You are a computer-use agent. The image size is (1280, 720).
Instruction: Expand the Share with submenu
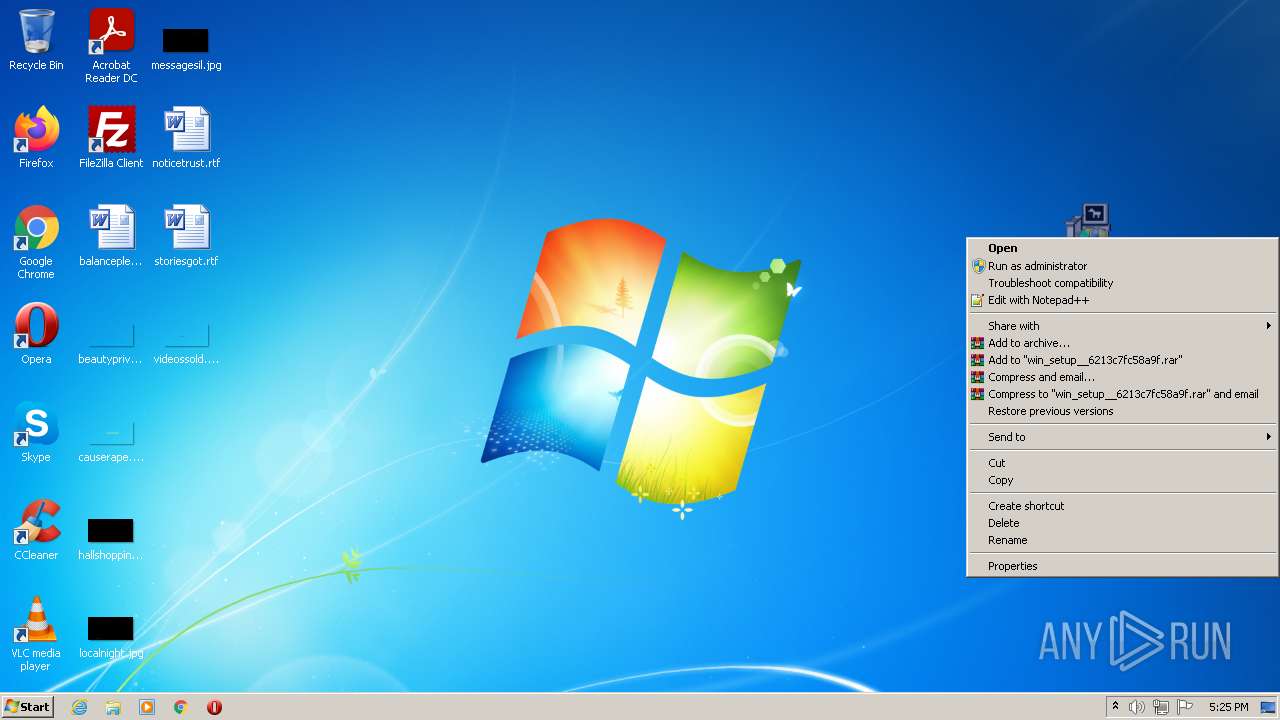(1122, 326)
